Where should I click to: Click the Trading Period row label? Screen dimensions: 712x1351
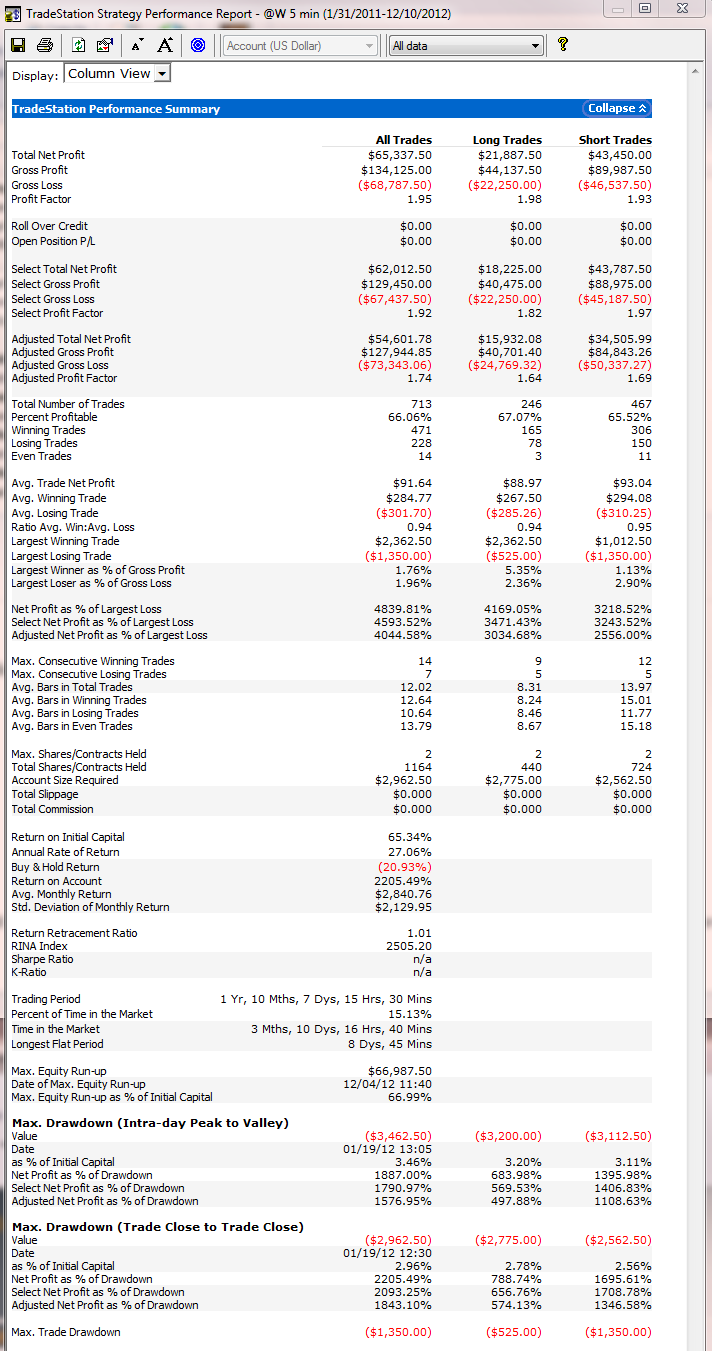point(46,999)
